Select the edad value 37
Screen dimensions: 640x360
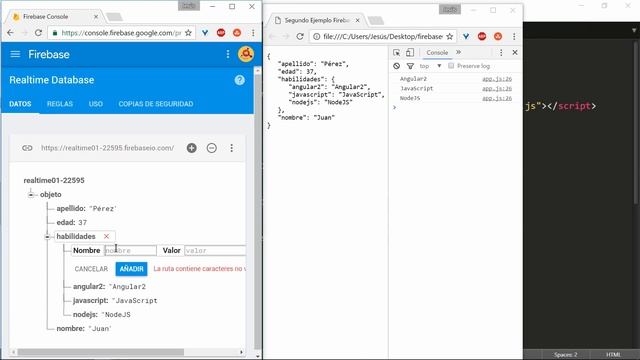[x=82, y=222]
